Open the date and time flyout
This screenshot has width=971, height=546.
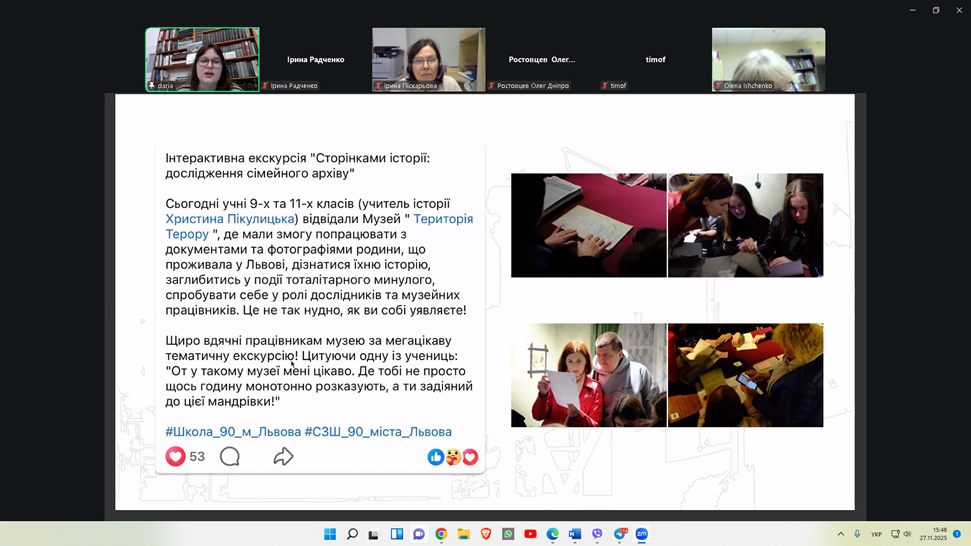coord(940,534)
